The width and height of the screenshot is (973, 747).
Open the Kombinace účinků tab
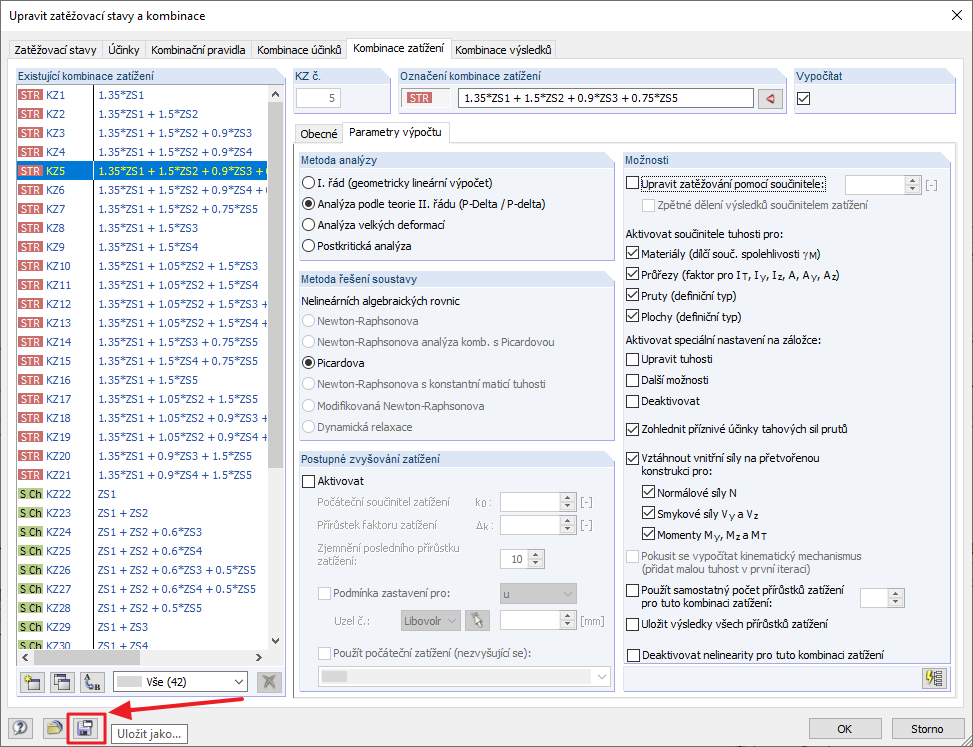click(299, 50)
